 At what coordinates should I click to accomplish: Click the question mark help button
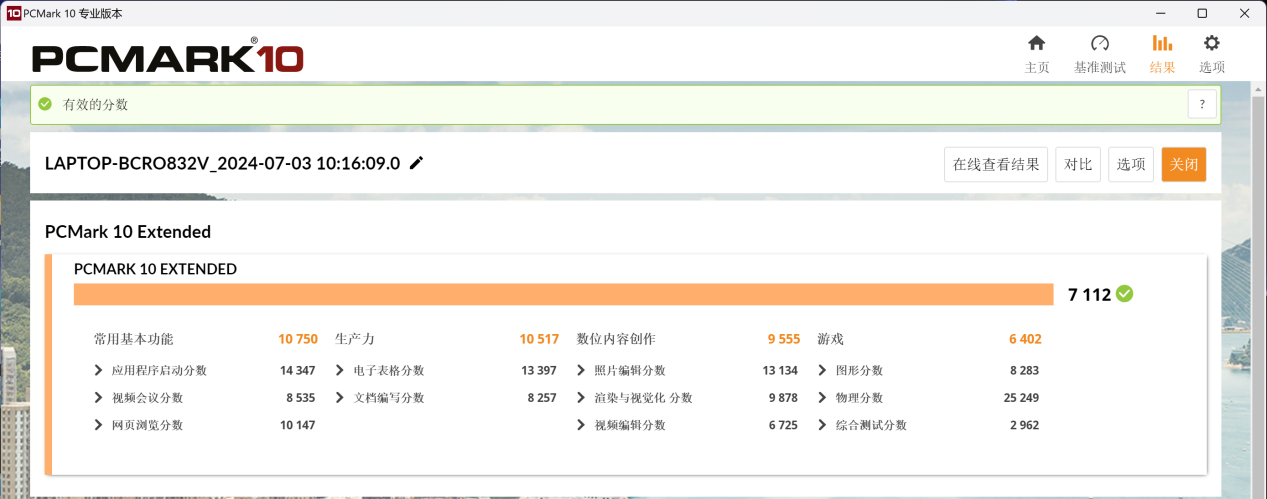coord(1202,104)
